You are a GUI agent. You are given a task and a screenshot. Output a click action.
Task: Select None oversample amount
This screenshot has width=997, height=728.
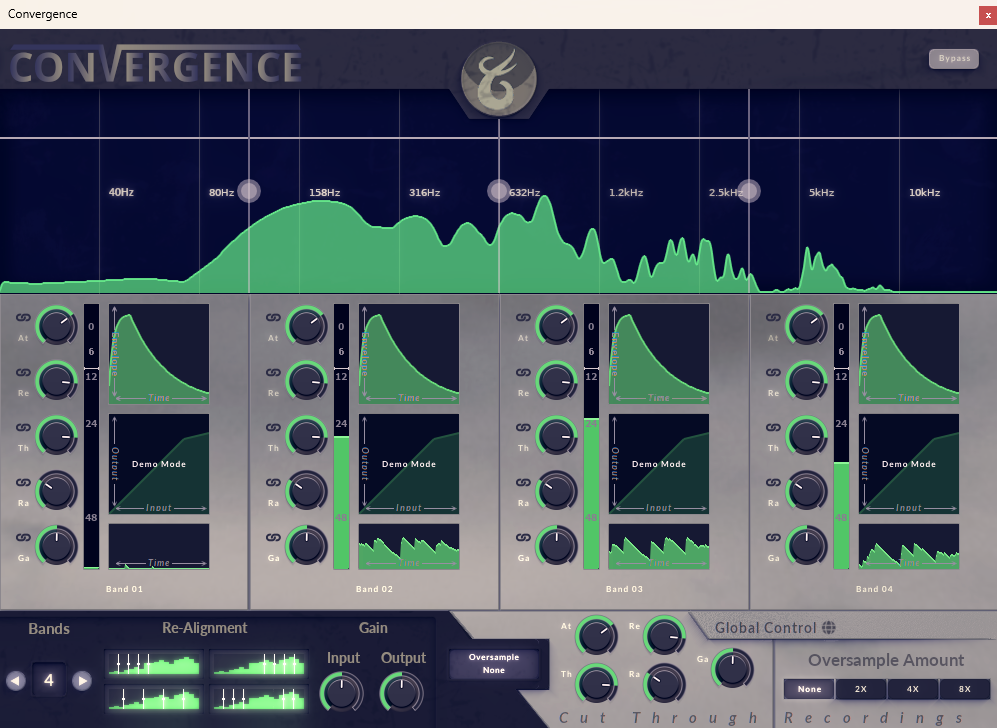click(x=809, y=689)
